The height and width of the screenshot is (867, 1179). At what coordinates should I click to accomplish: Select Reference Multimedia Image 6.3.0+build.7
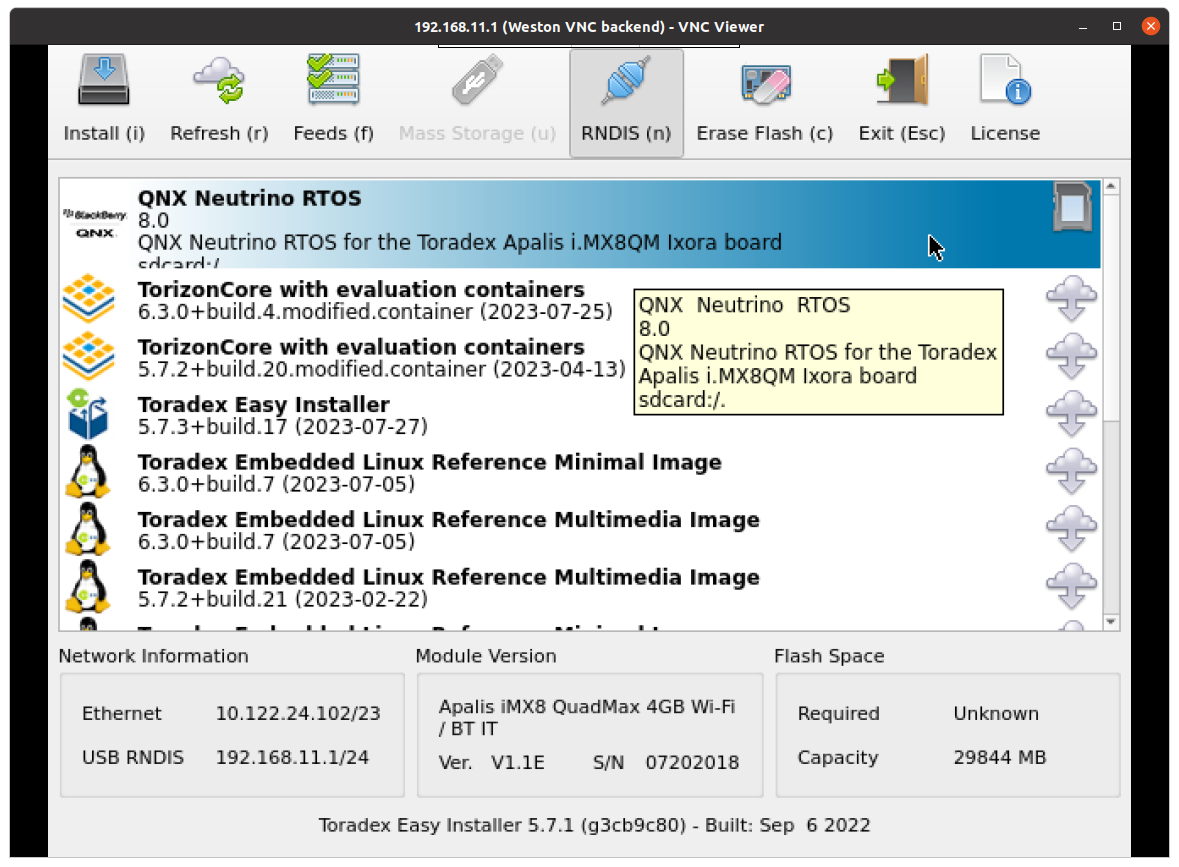(448, 531)
